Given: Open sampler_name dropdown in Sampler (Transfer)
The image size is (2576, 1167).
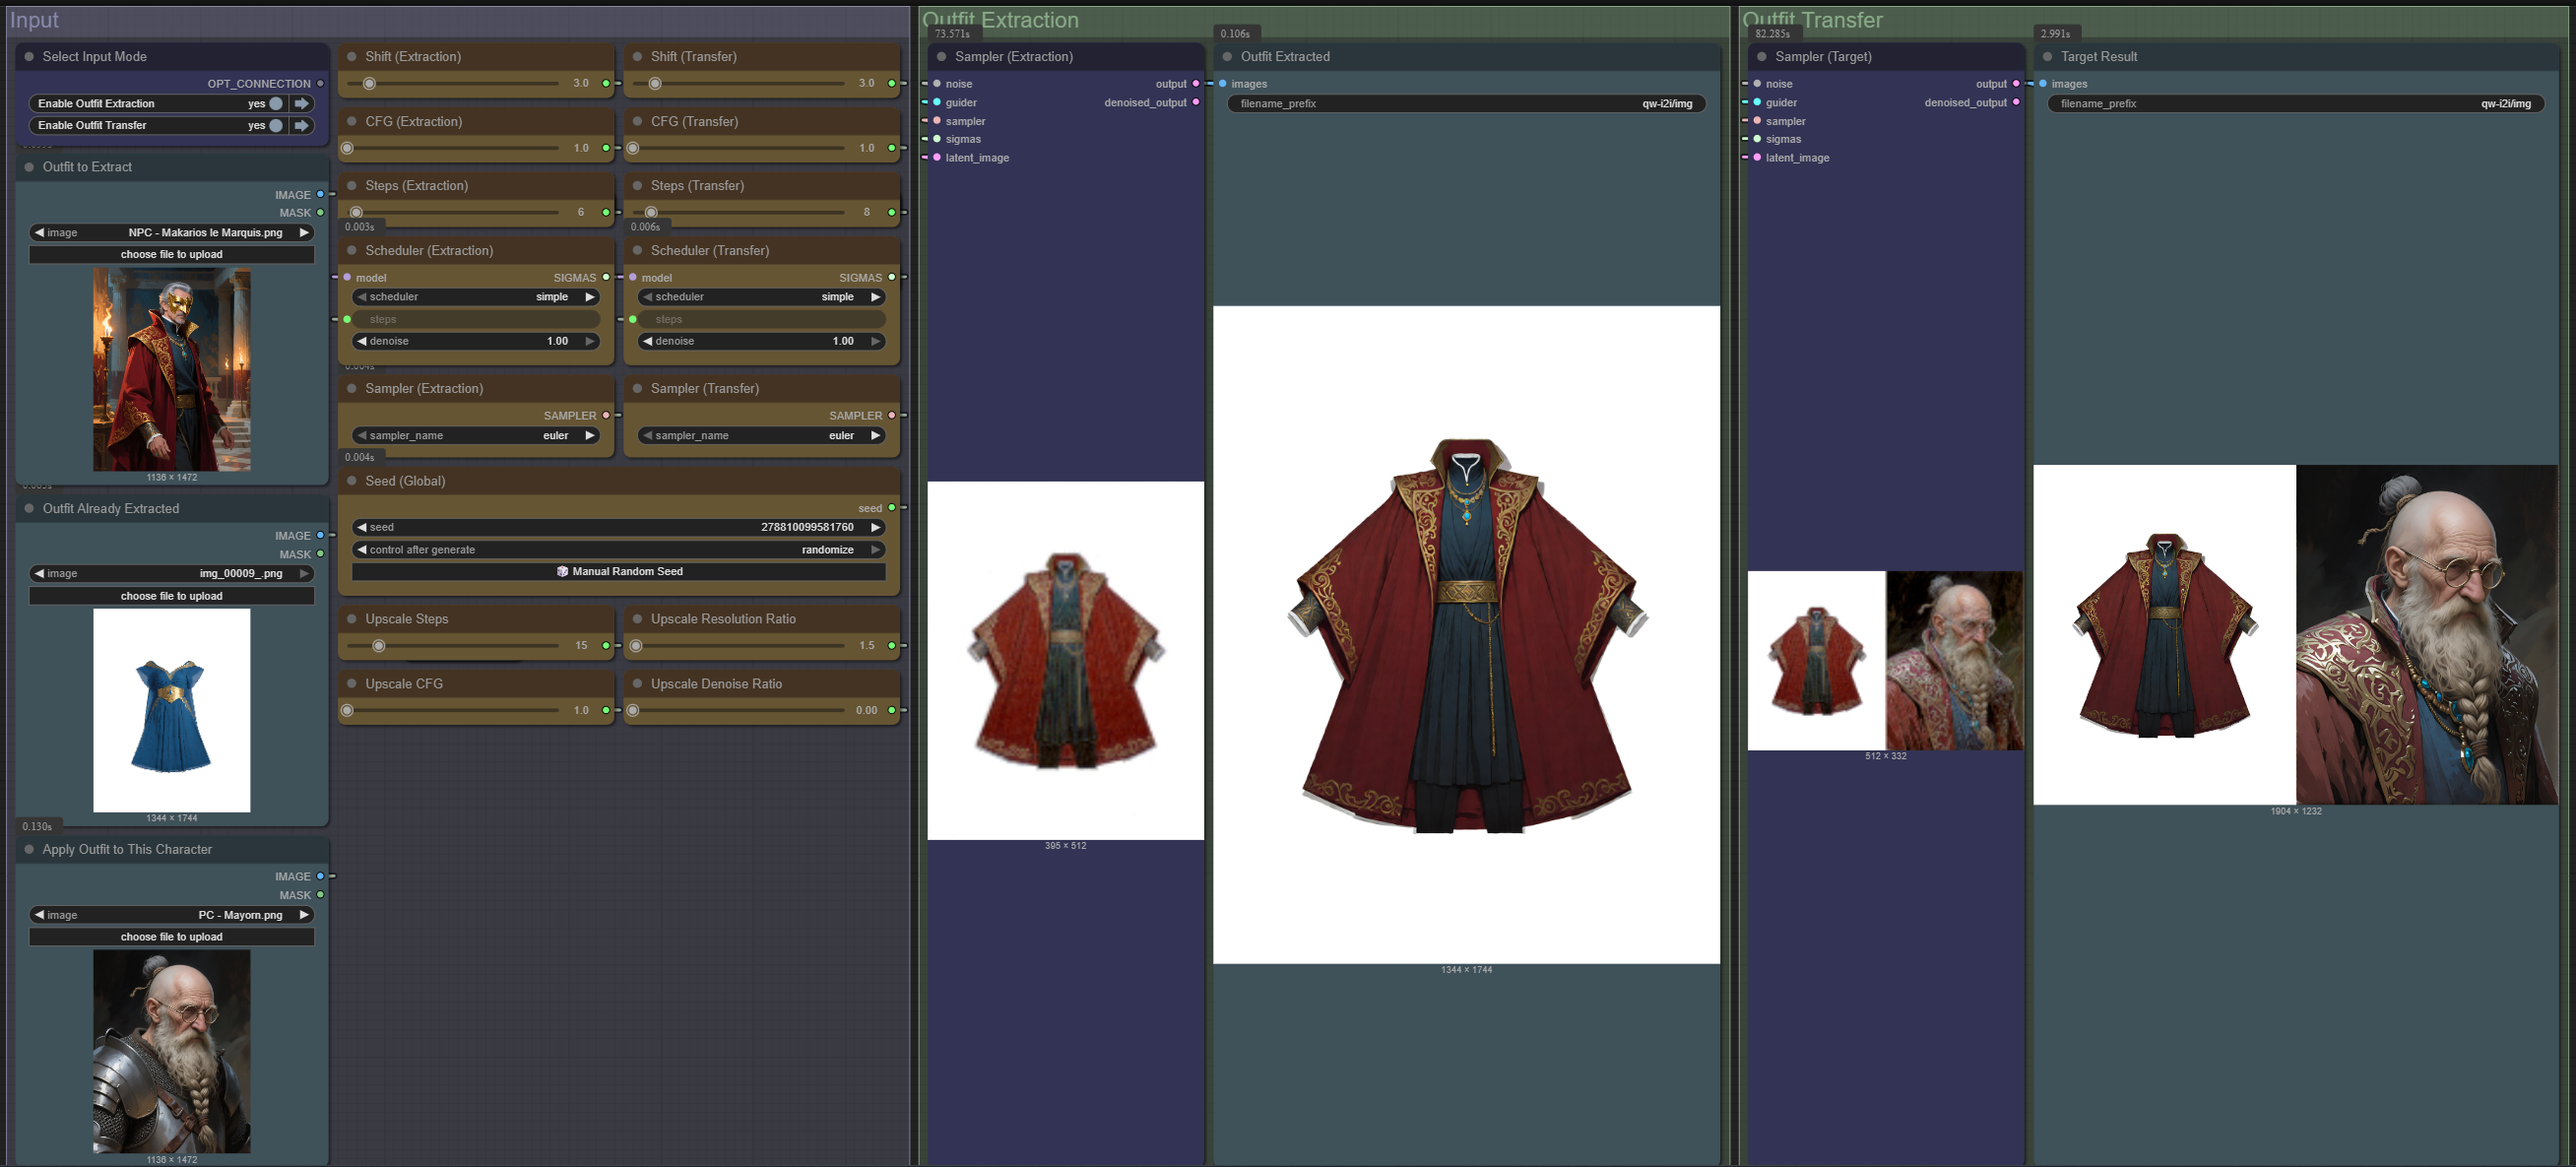Looking at the screenshot, I should point(761,435).
